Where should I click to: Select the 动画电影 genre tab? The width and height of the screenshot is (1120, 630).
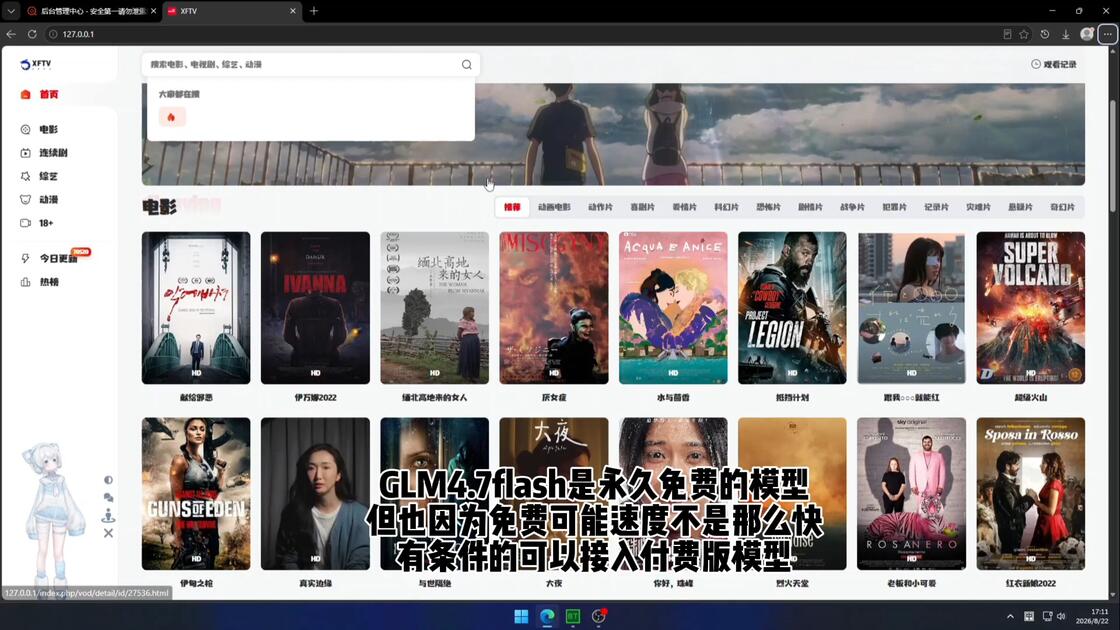[554, 207]
